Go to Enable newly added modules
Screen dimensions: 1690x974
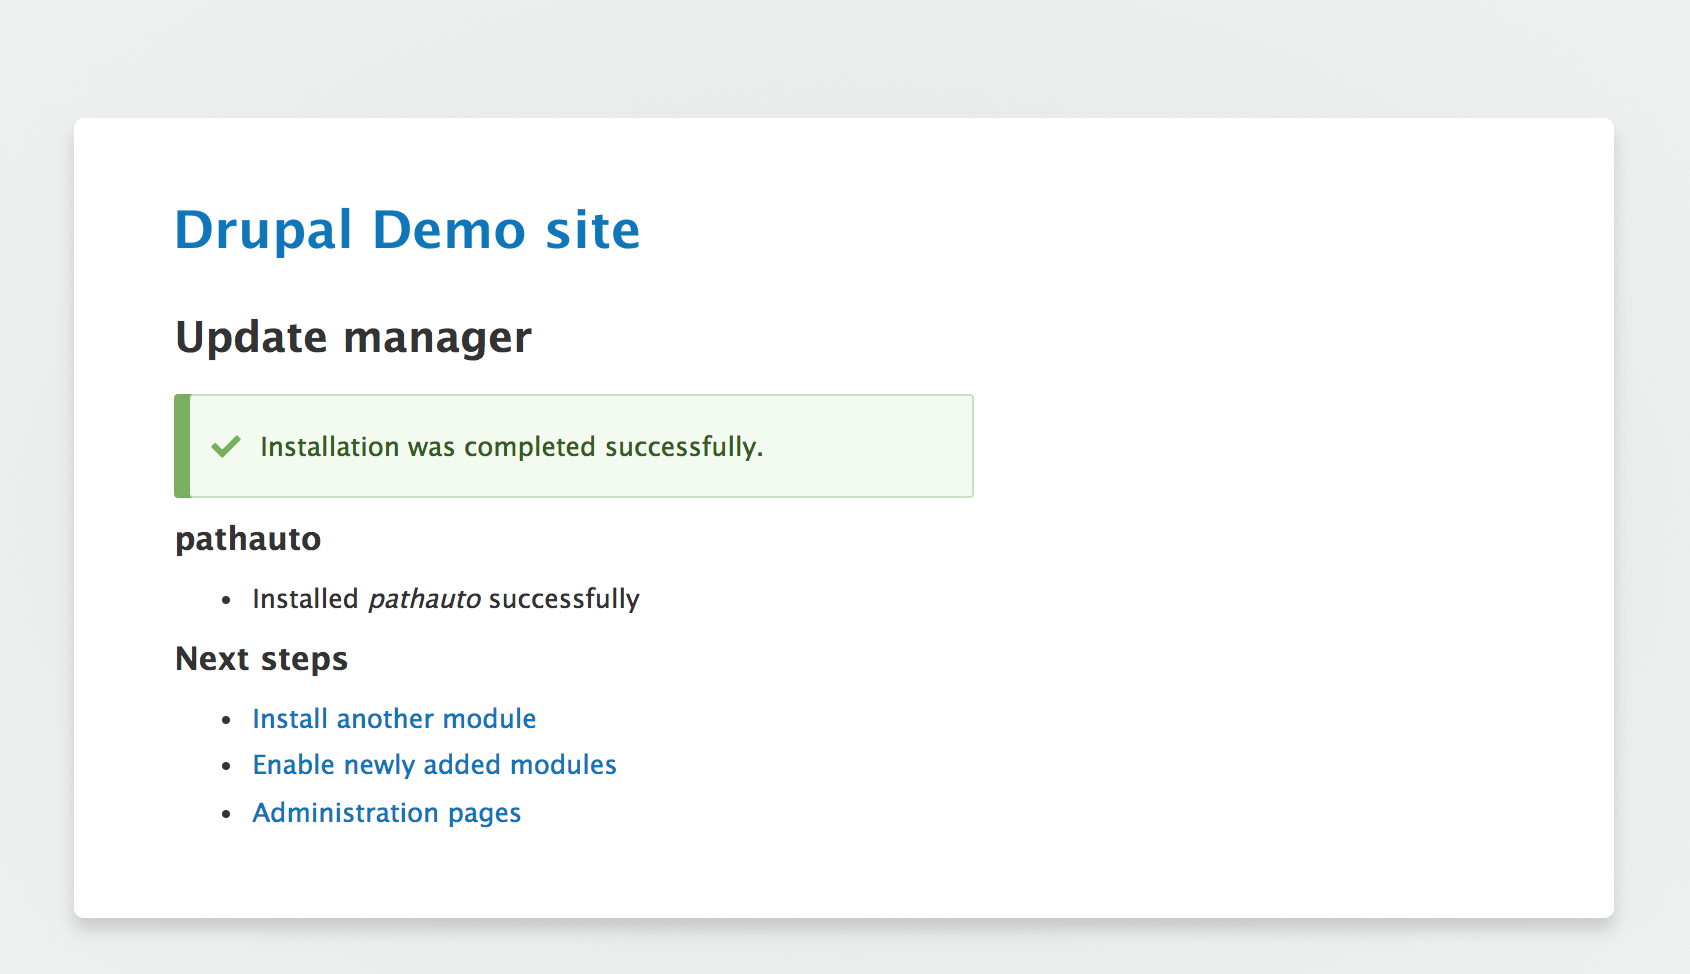[x=434, y=765]
